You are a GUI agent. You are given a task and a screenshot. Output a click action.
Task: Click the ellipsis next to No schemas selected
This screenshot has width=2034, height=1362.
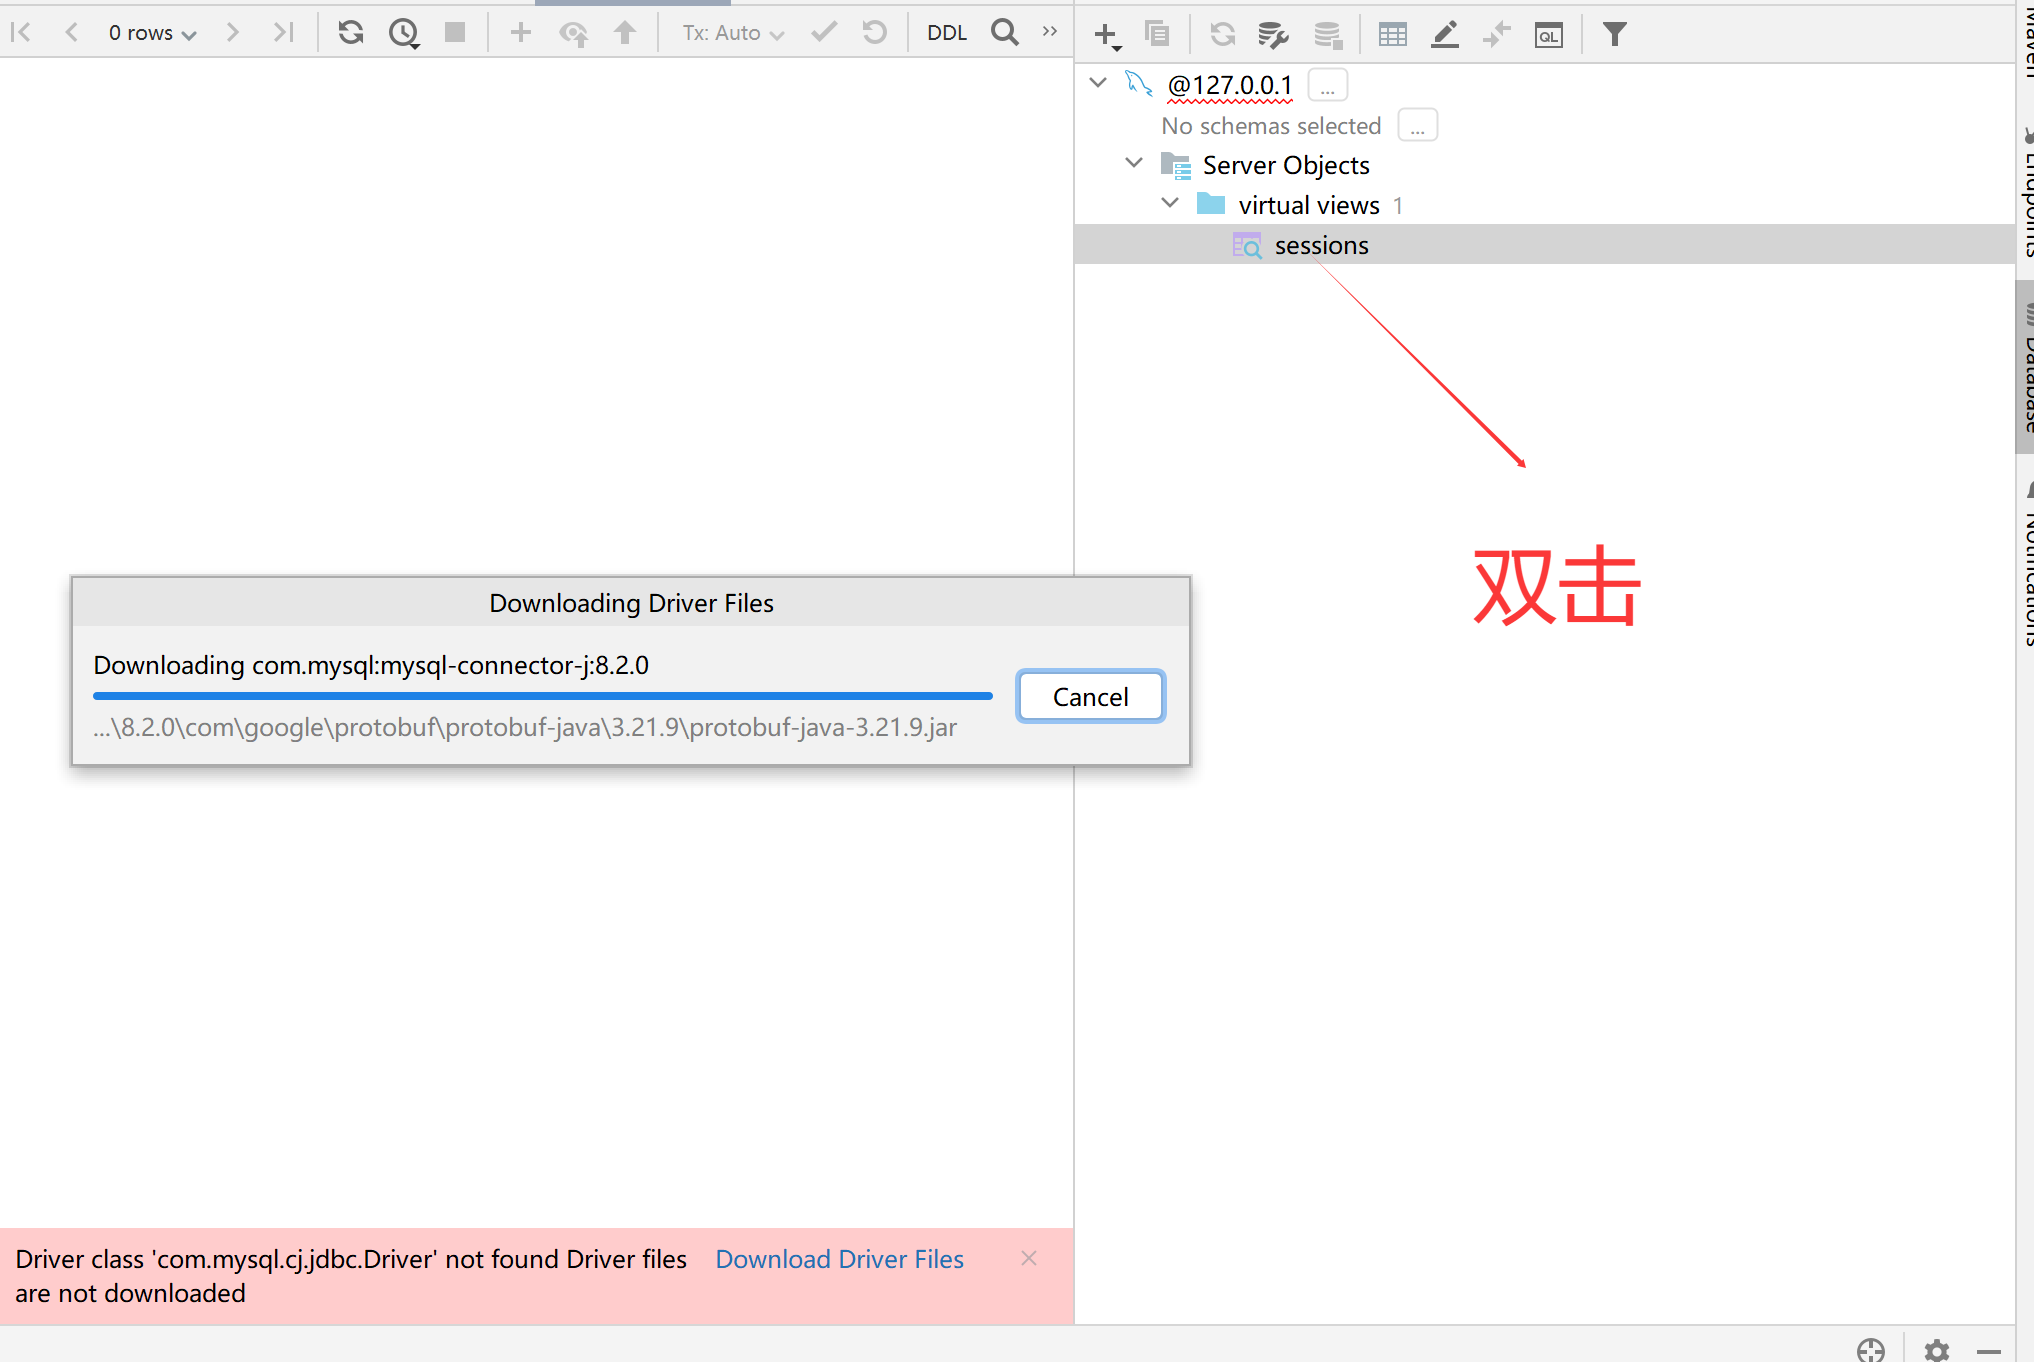[1417, 126]
